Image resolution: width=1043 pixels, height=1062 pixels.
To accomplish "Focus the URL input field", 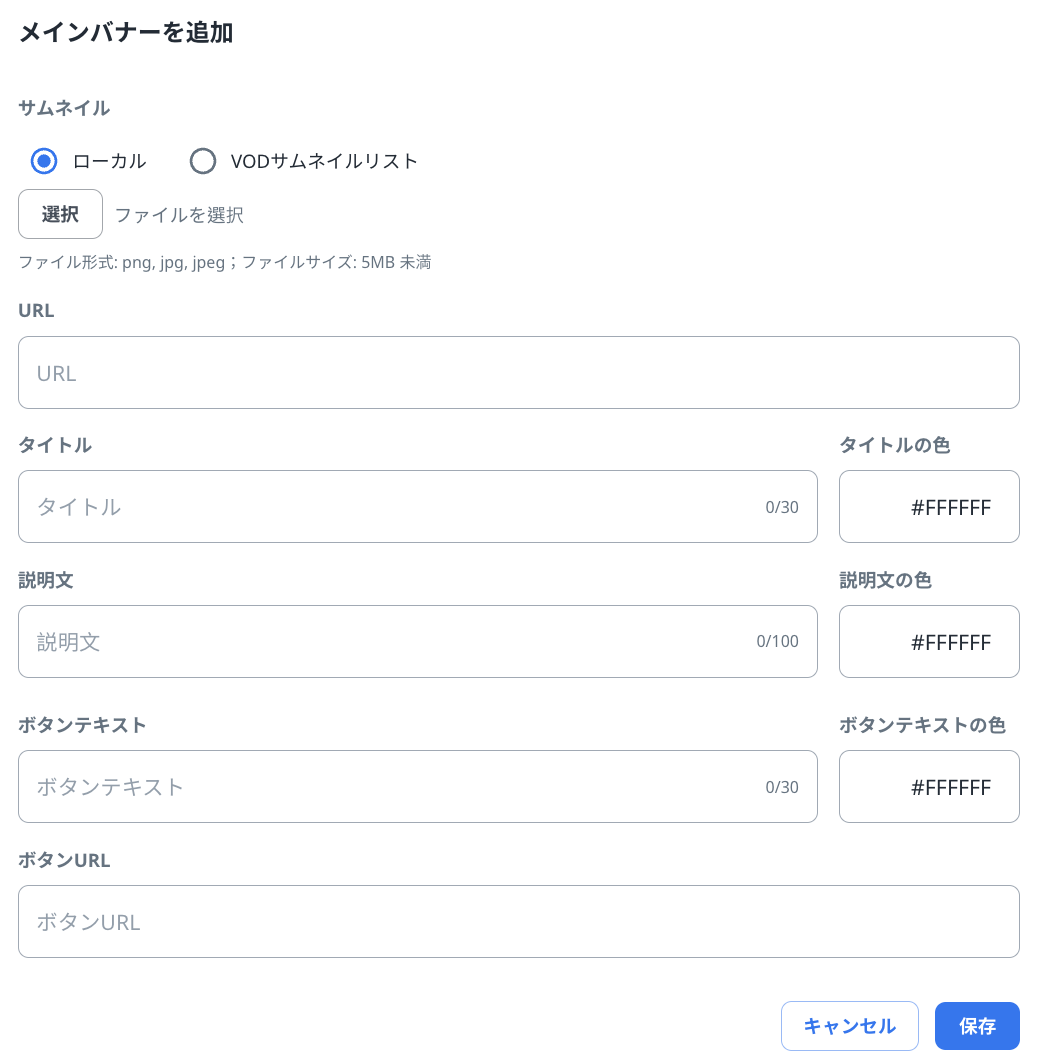I will coord(518,373).
